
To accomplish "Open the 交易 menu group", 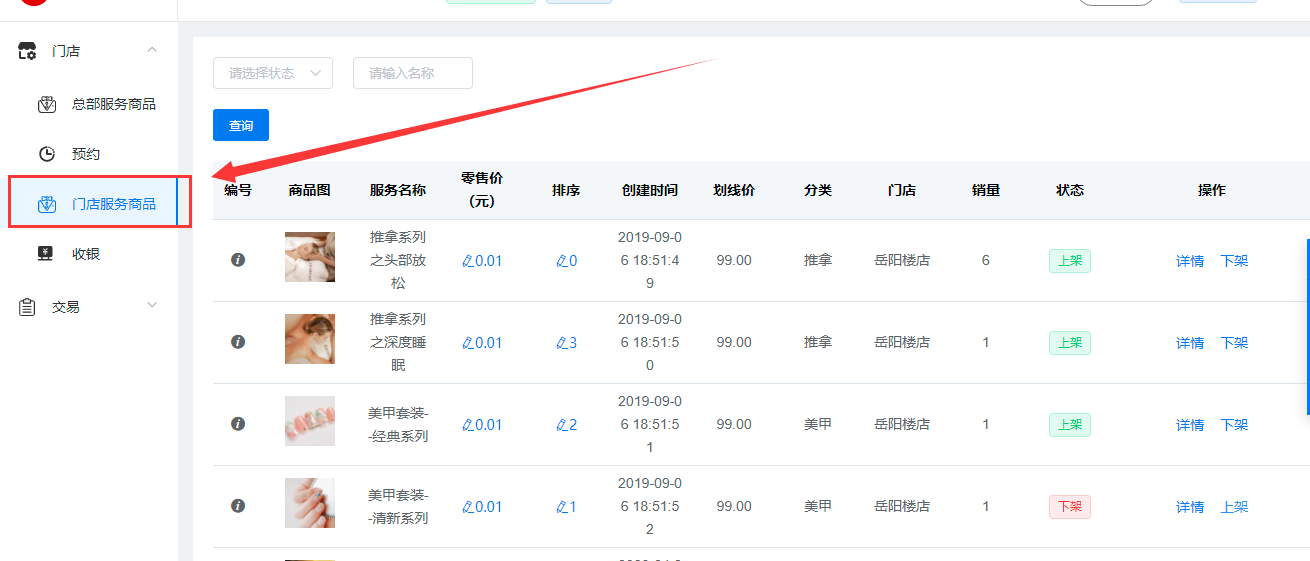I will 89,307.
